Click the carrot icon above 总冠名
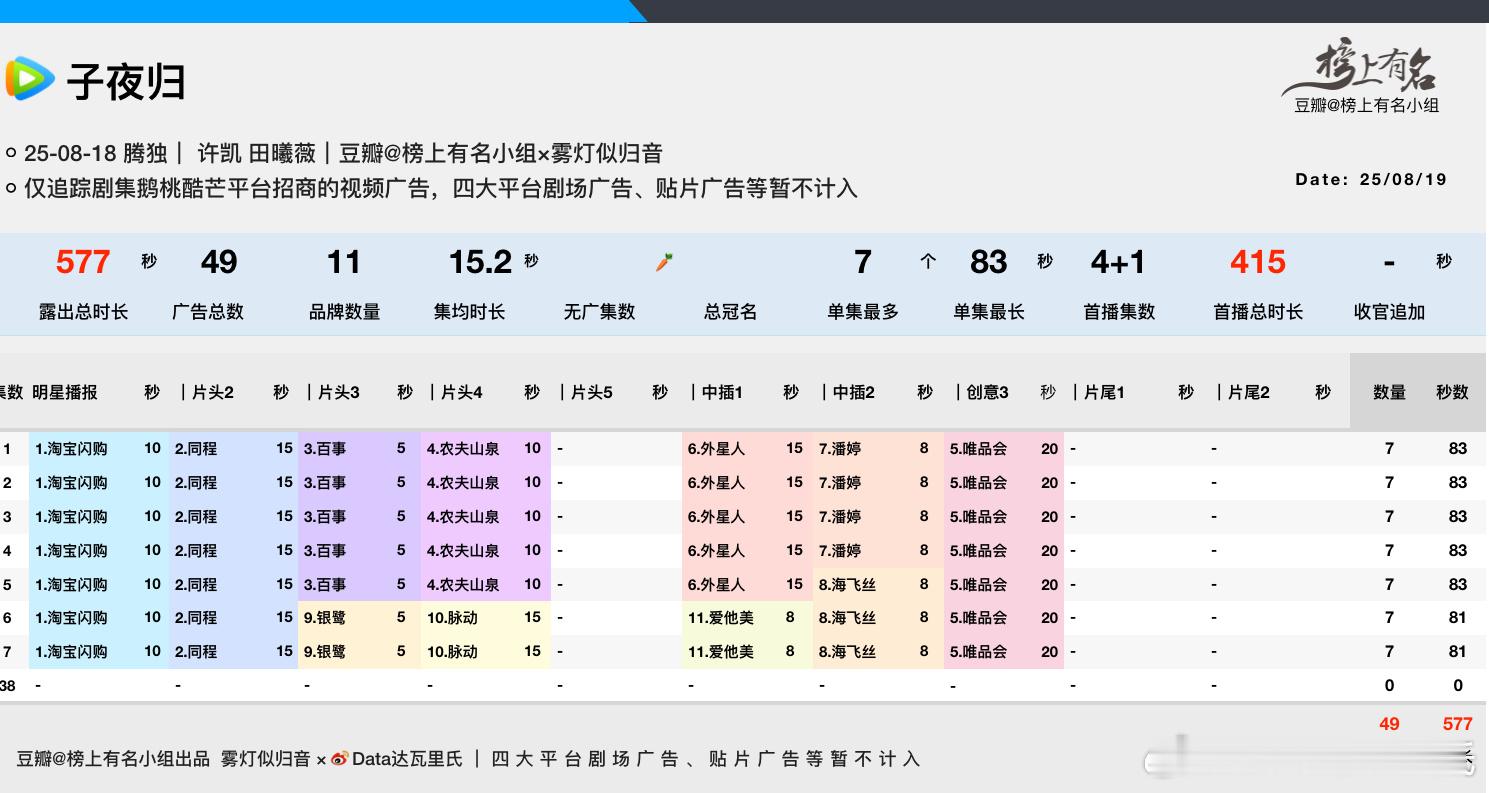The height and width of the screenshot is (793, 1489). (664, 262)
